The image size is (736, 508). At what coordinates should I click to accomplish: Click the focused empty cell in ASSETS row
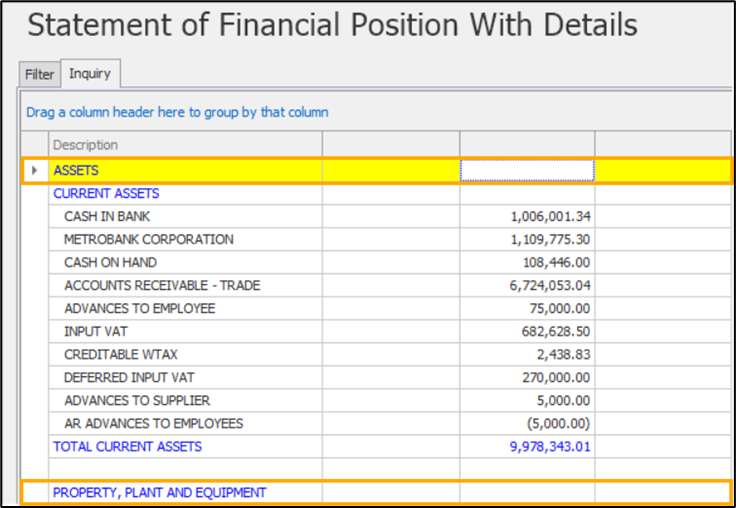527,170
